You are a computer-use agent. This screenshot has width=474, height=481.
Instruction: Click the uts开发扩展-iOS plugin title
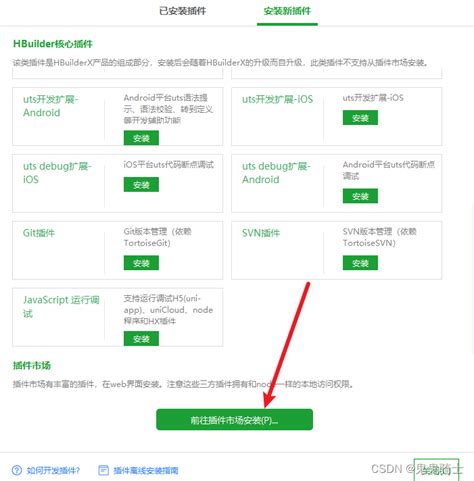click(x=277, y=99)
